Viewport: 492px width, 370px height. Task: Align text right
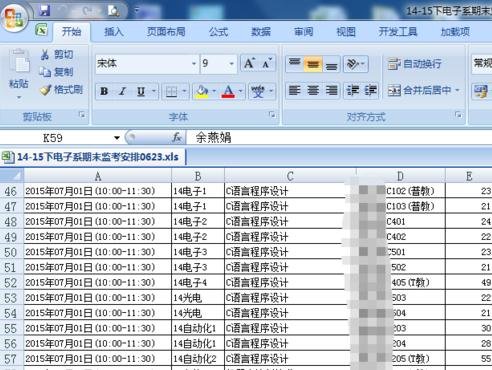pos(331,90)
